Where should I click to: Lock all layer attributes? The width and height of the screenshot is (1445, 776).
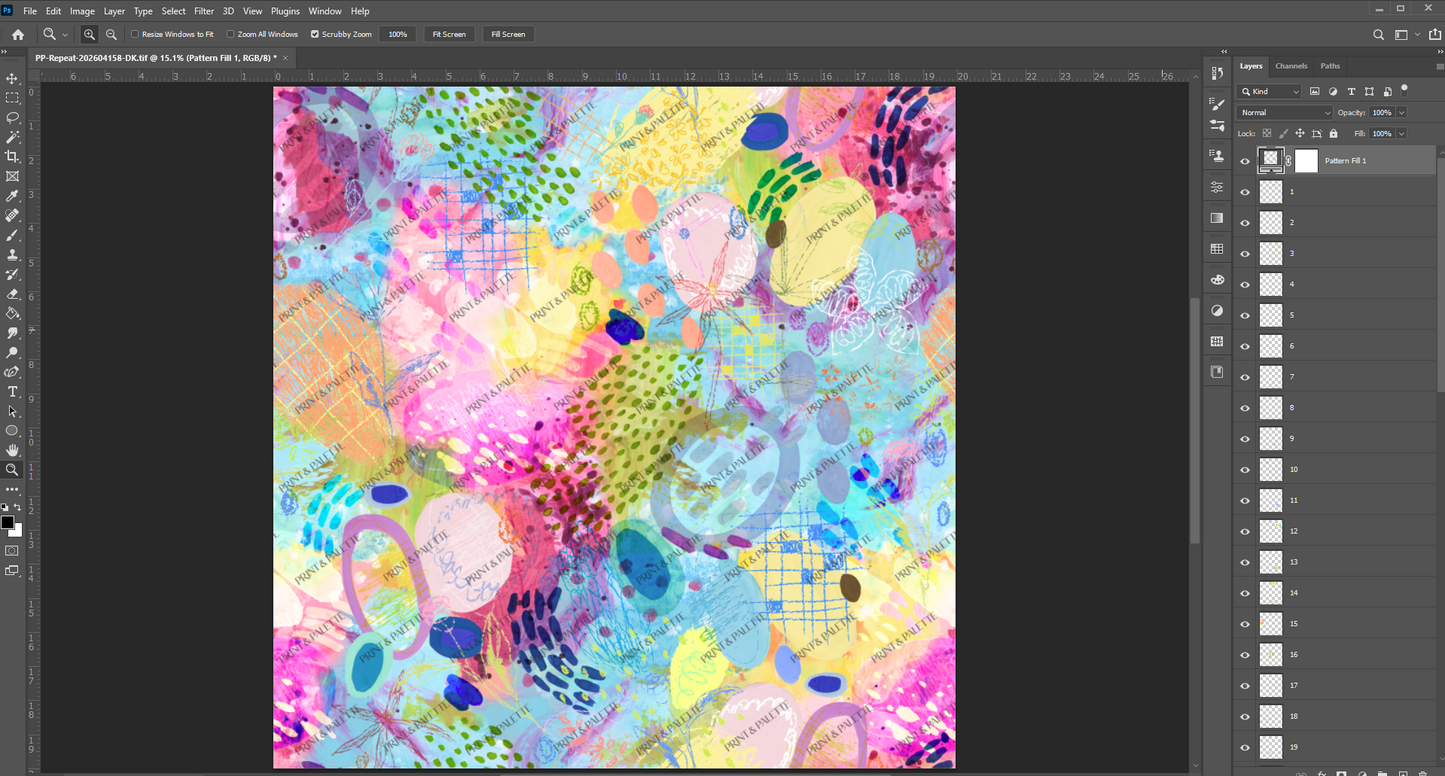click(1333, 133)
